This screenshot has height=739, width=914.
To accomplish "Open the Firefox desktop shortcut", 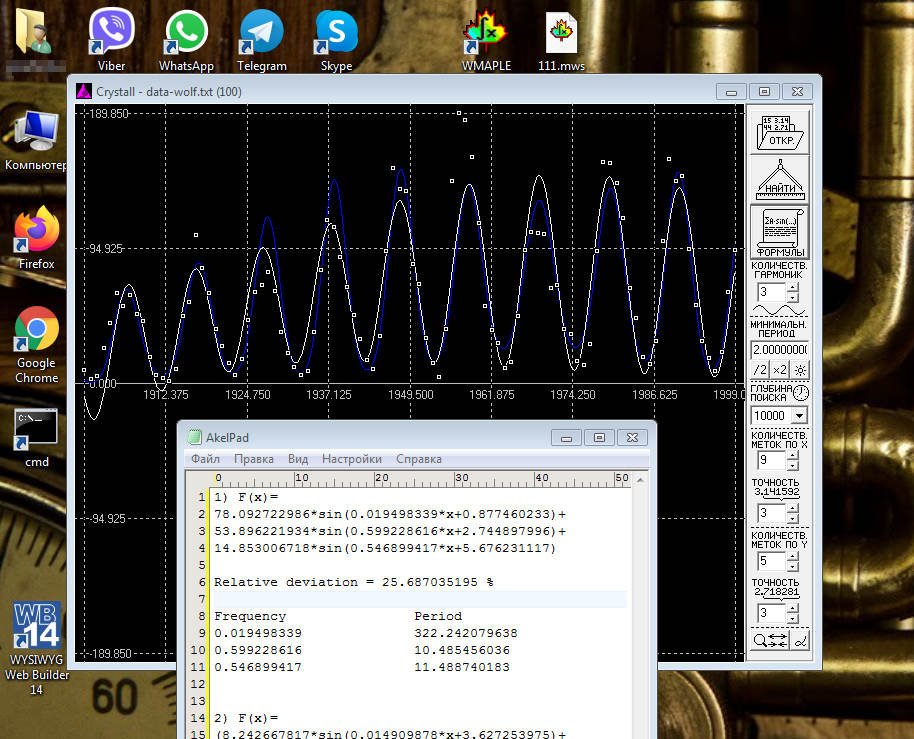I will 36,238.
